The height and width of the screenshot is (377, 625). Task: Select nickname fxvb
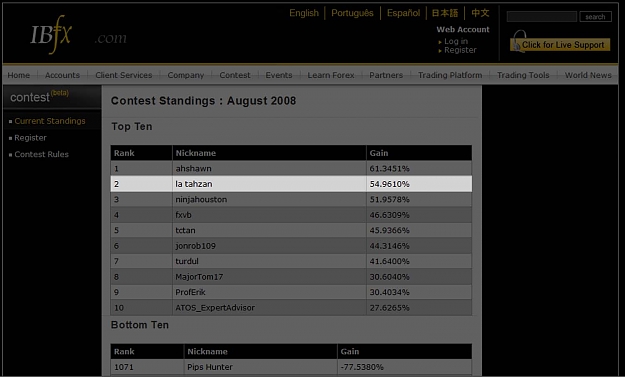[183, 215]
